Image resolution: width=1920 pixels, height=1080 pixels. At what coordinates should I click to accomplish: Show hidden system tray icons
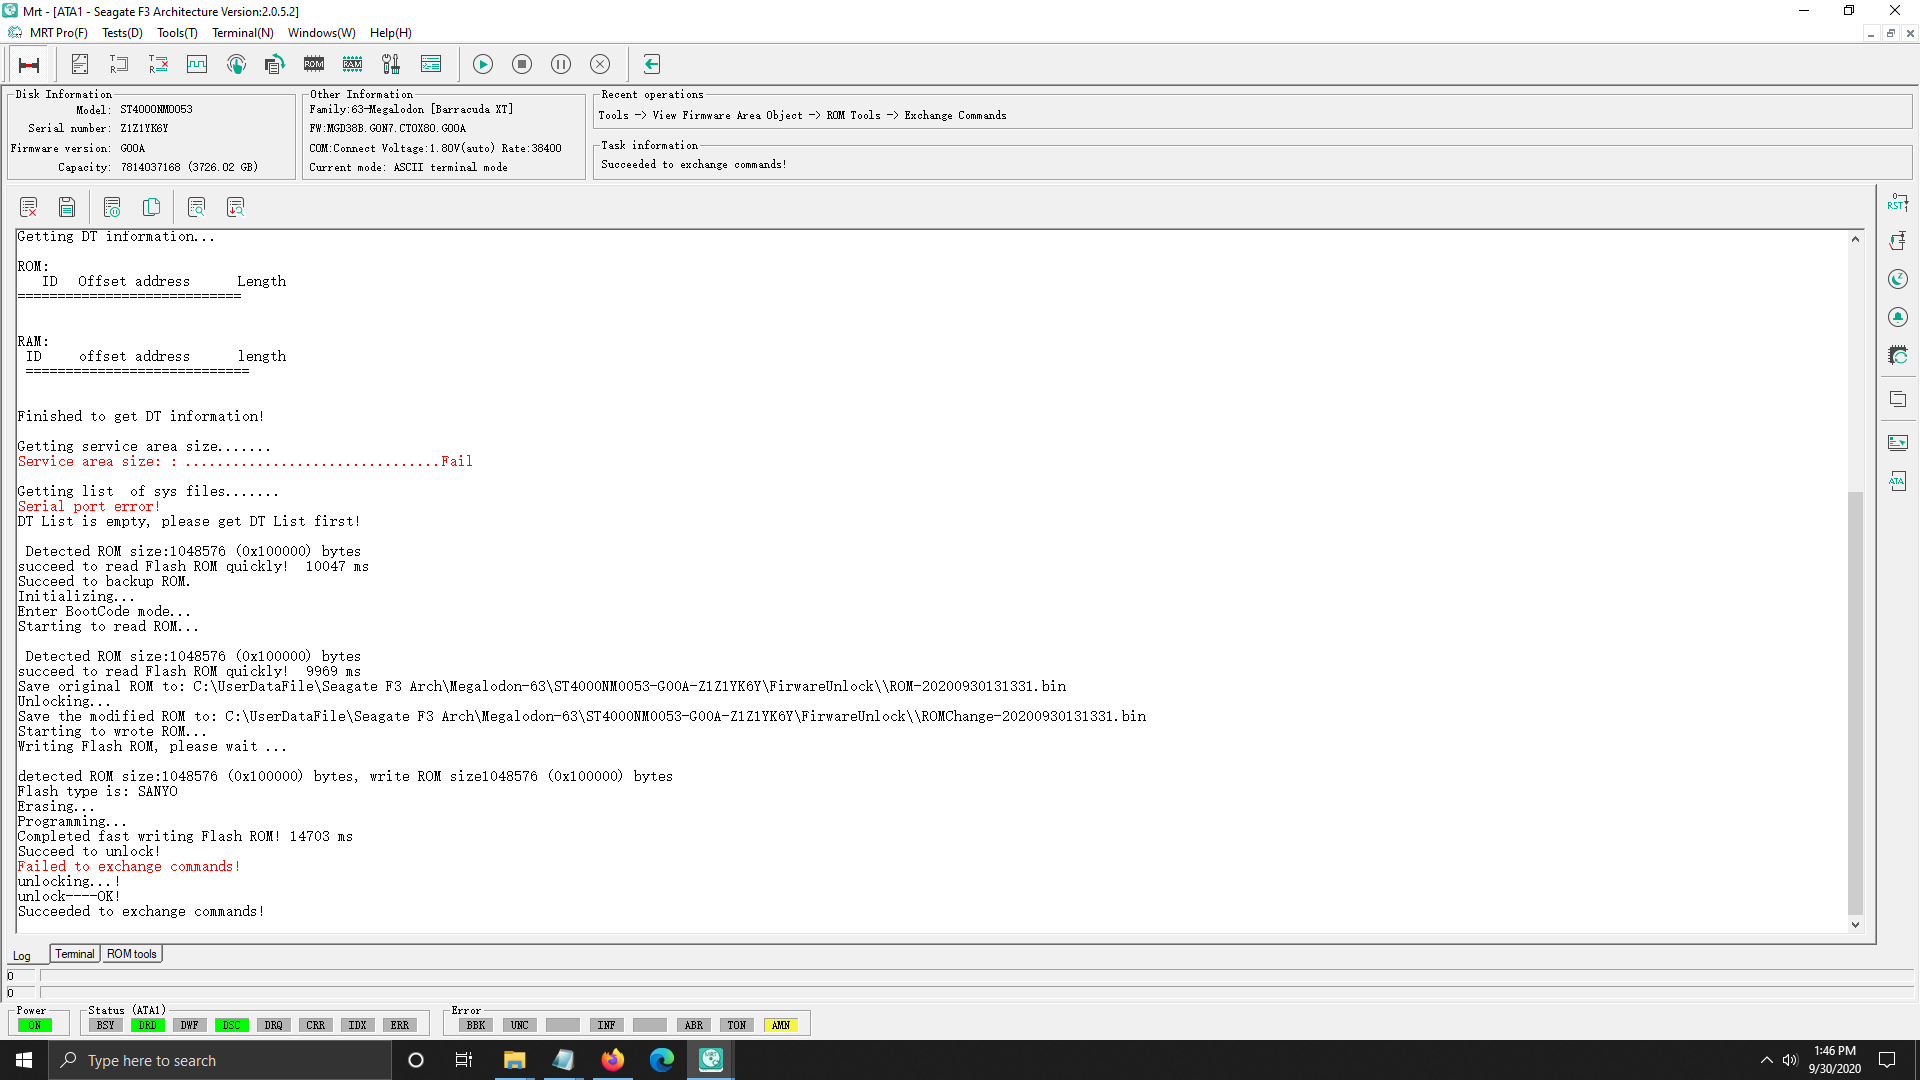(1766, 1060)
